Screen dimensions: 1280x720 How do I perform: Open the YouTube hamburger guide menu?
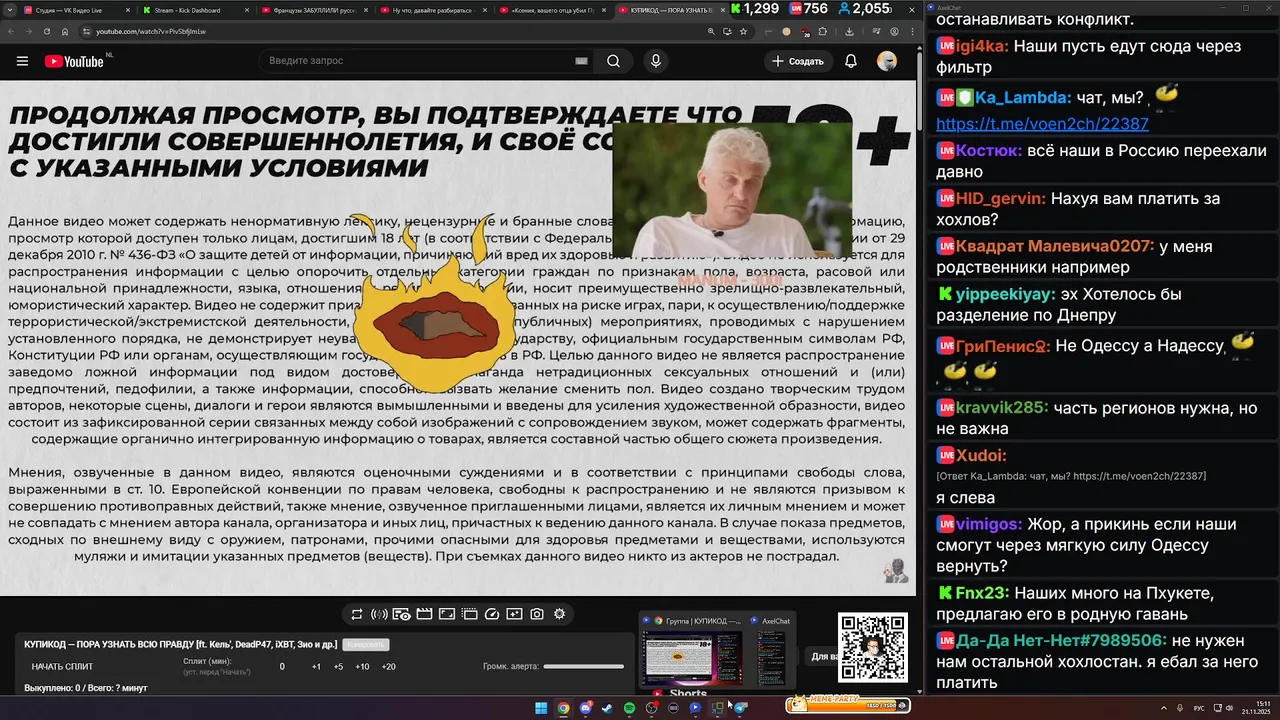22,61
